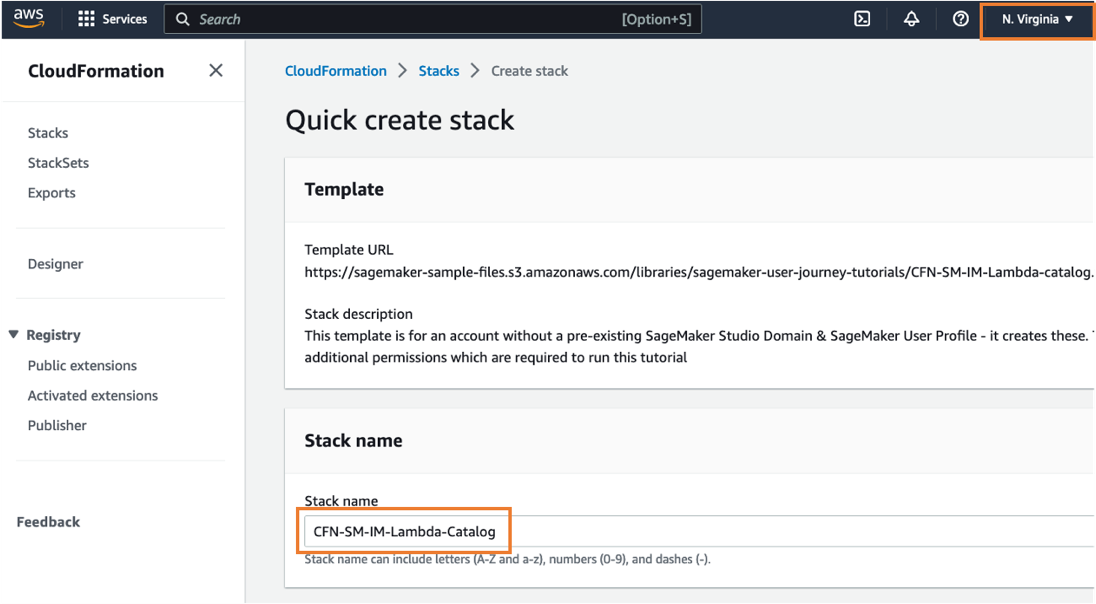Screen dimensions: 1096x604
Task: Open the notifications bell
Action: point(911,18)
